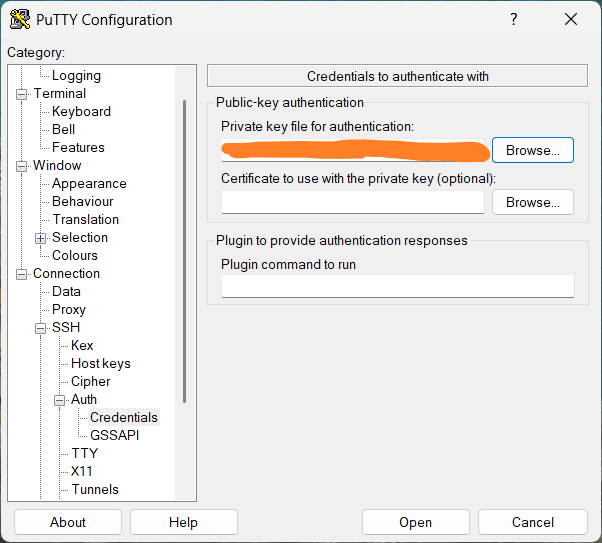Screen dimensions: 602x543
Task: Collapse the SSH tree node
Action: coord(40,328)
